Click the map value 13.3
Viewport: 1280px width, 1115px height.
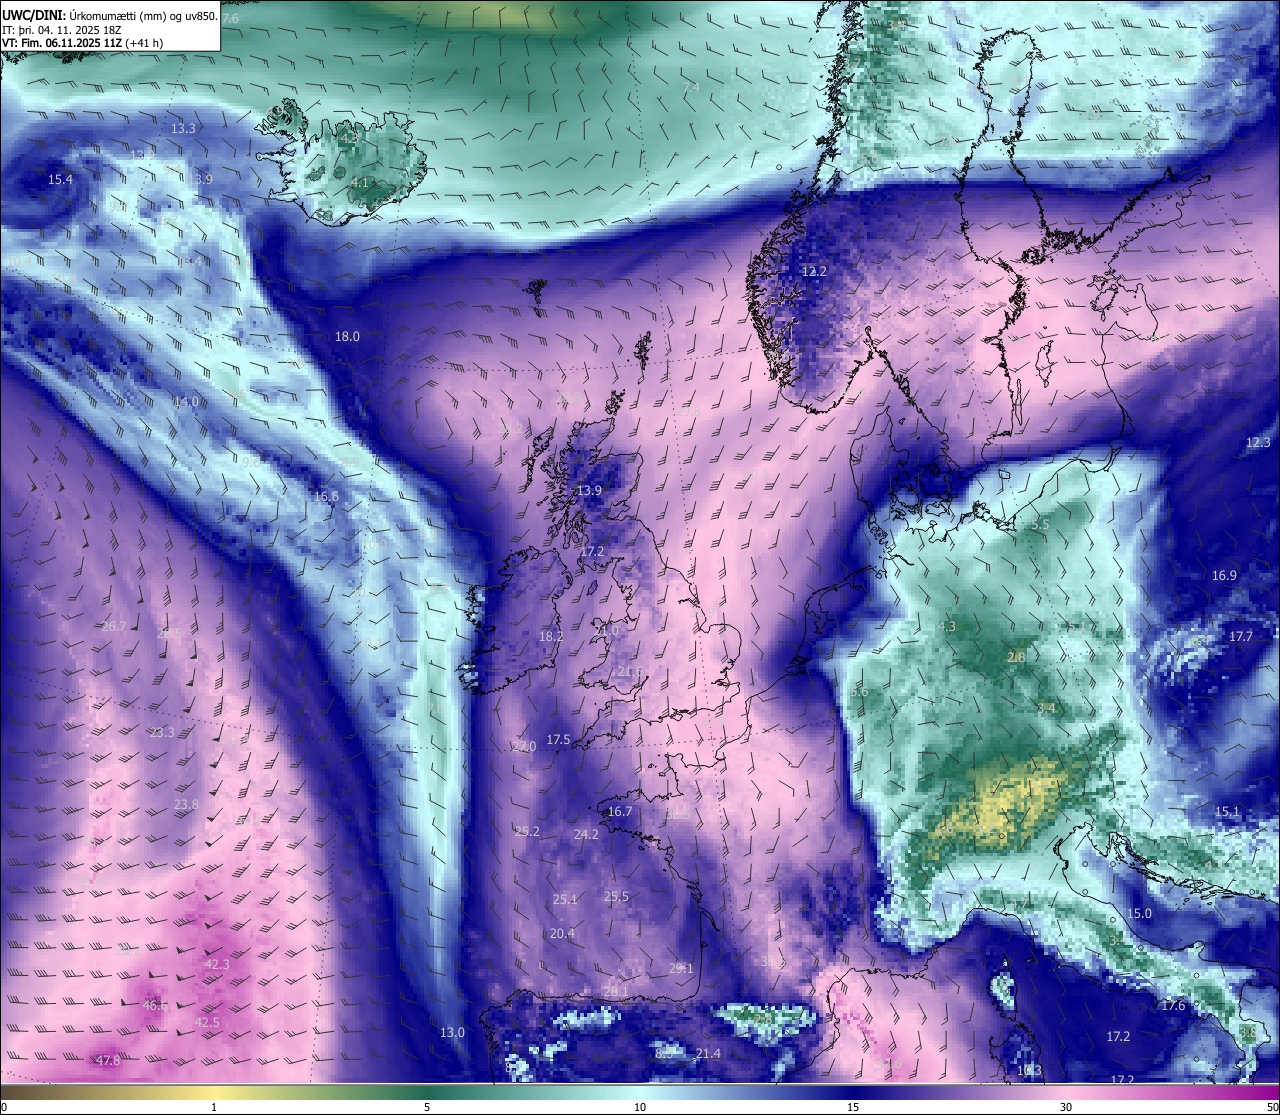coord(183,129)
